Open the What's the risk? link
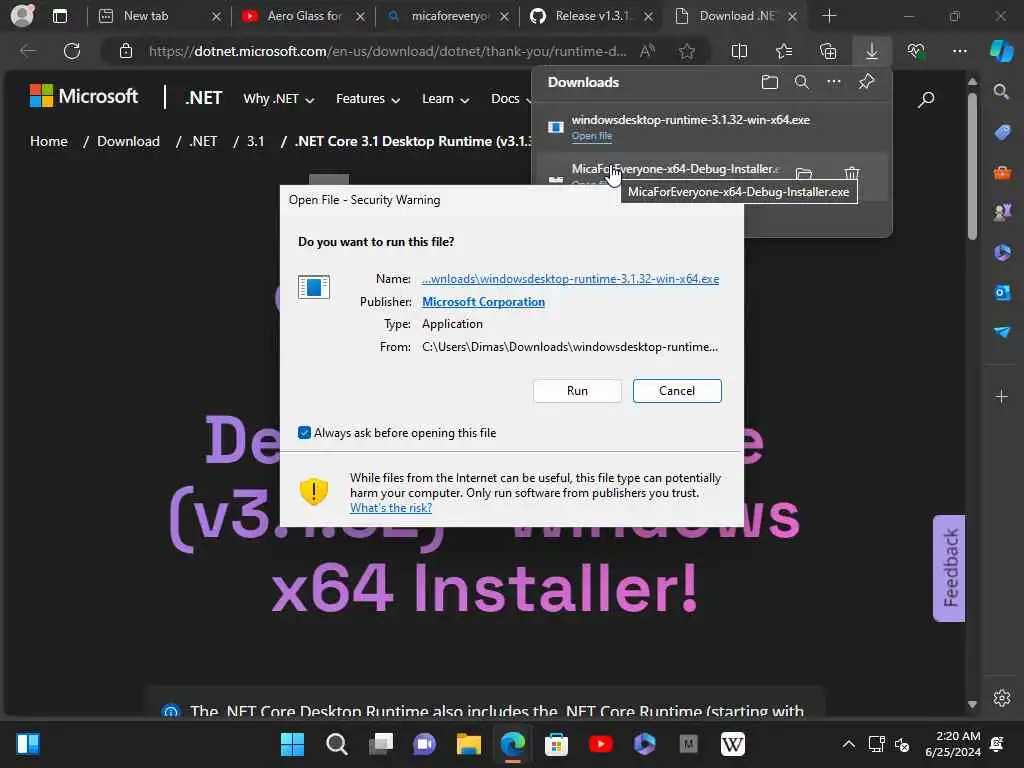Viewport: 1024px width, 768px height. tap(391, 507)
